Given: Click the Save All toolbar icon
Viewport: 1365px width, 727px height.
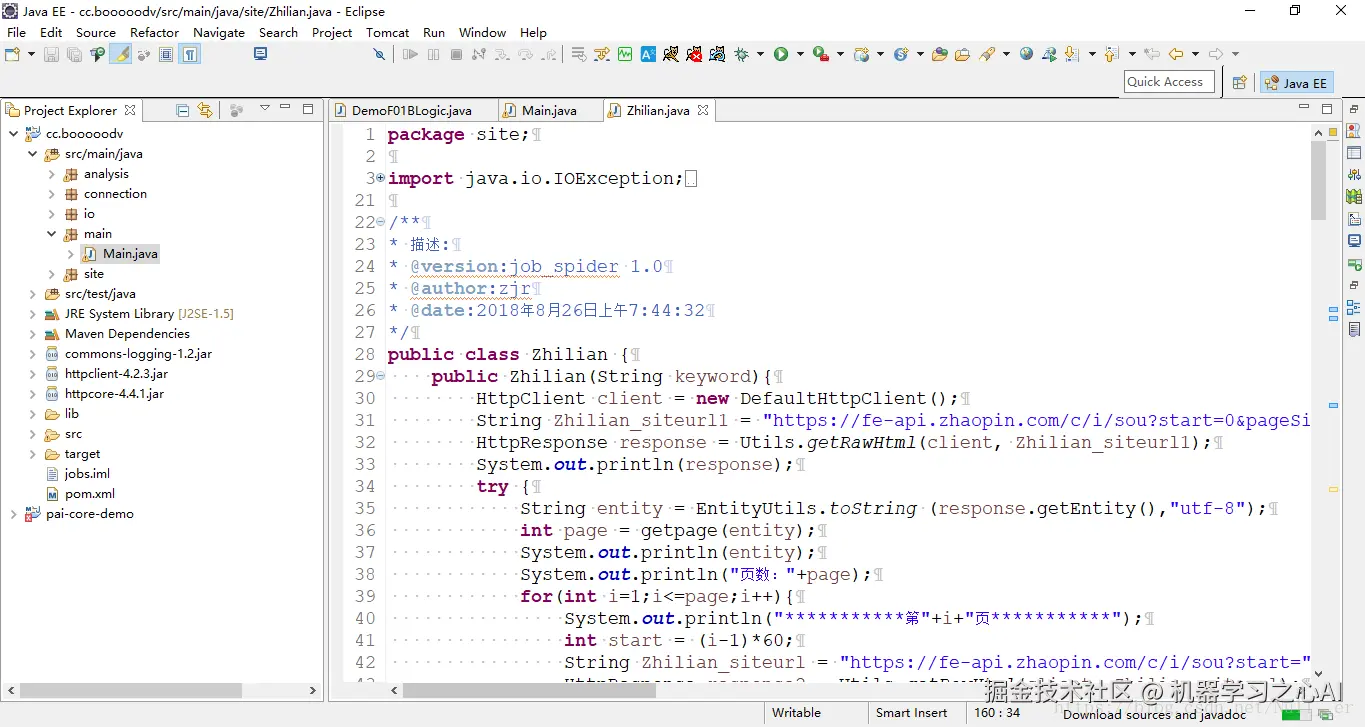Looking at the screenshot, I should (74, 54).
